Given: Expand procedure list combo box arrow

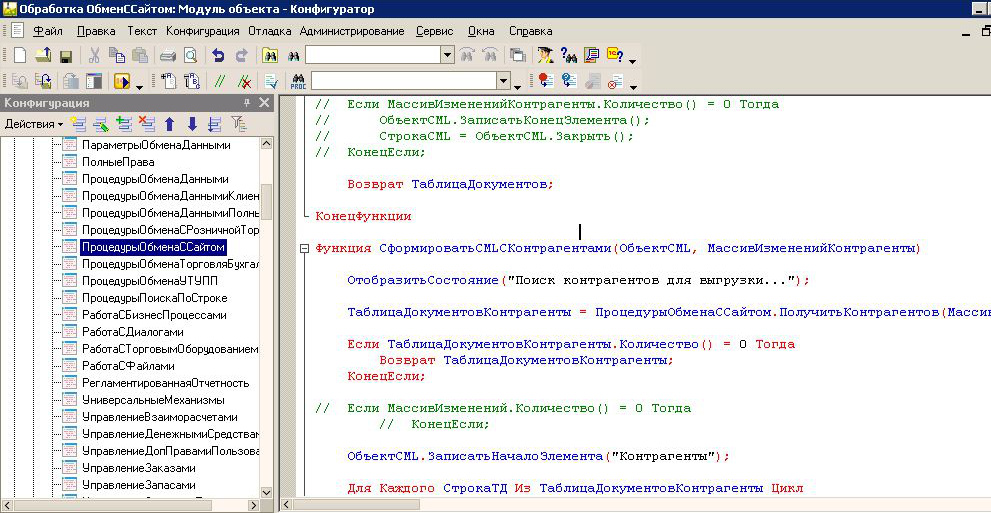Looking at the screenshot, I should [504, 81].
